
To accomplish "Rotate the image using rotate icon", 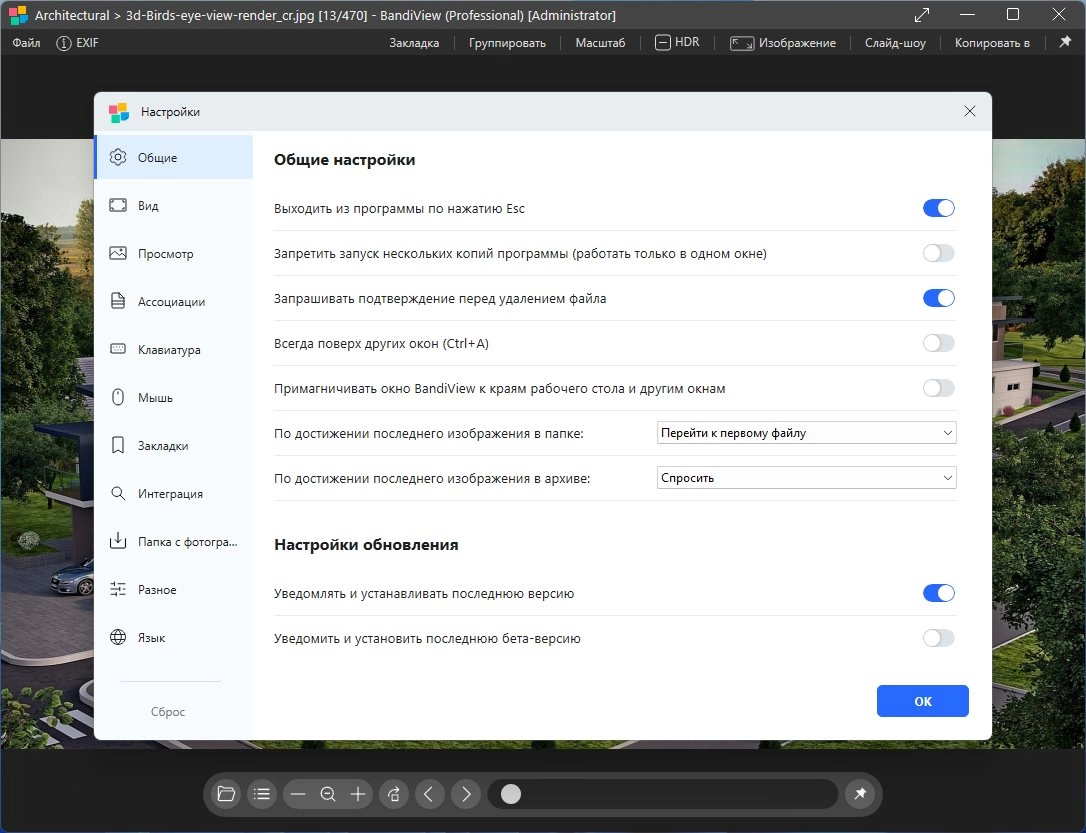I will 394,794.
